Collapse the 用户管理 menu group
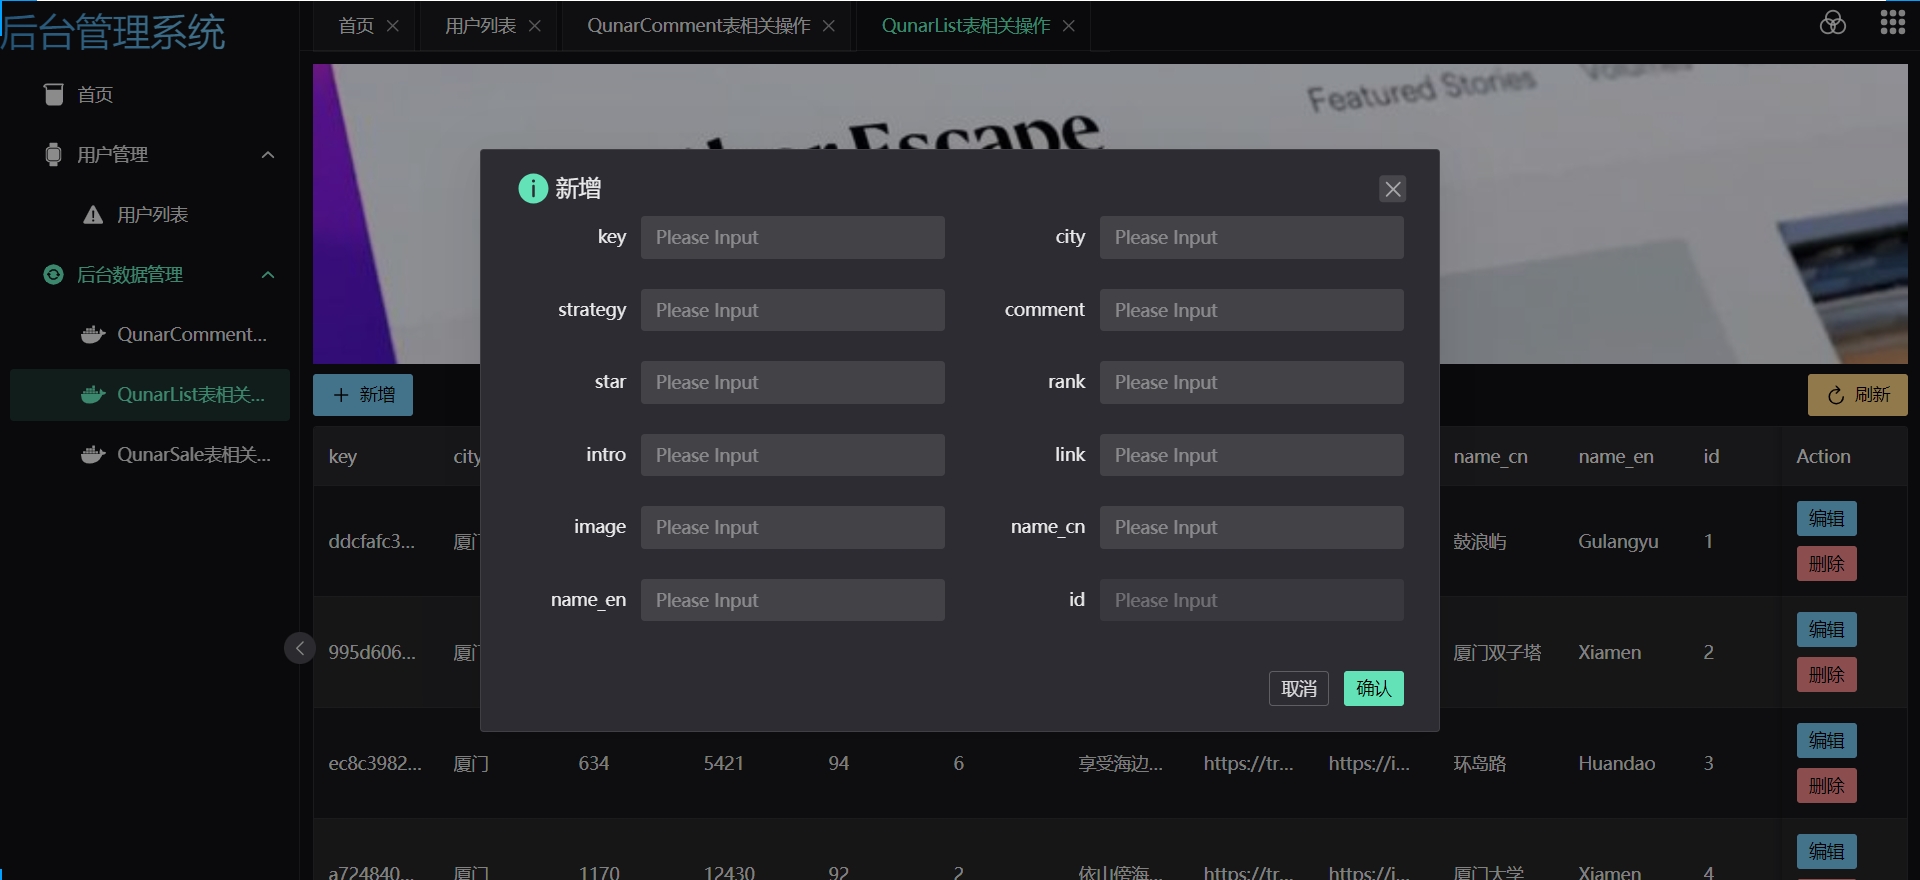This screenshot has height=880, width=1920. [268, 155]
